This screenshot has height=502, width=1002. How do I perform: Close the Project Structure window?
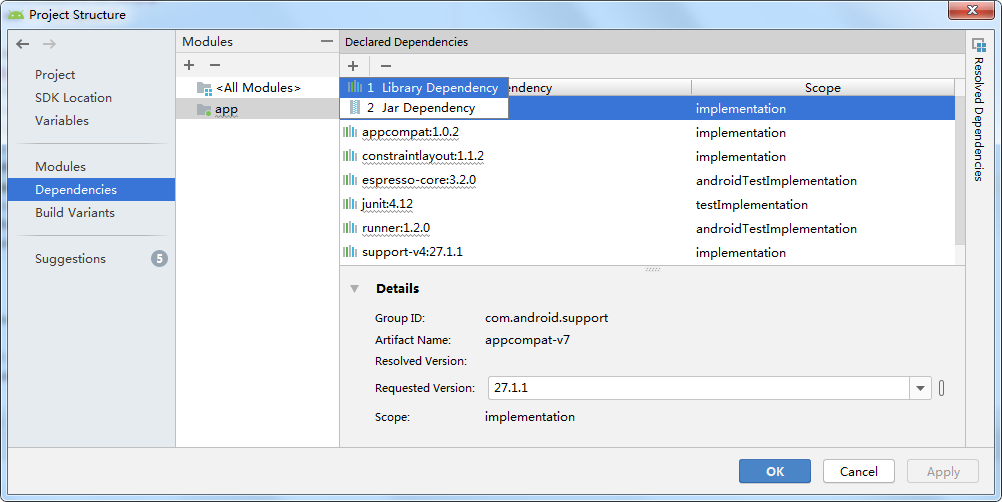point(971,10)
